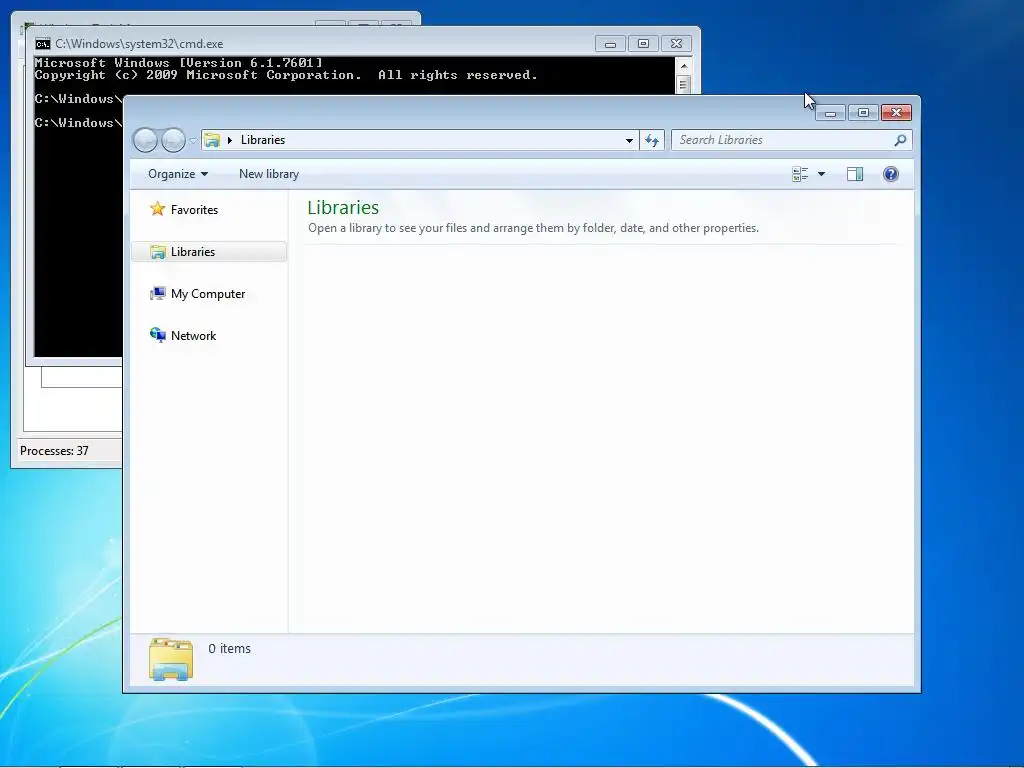Click the Libraries folder icon in details pane
1024x768 pixels.
pos(171,659)
